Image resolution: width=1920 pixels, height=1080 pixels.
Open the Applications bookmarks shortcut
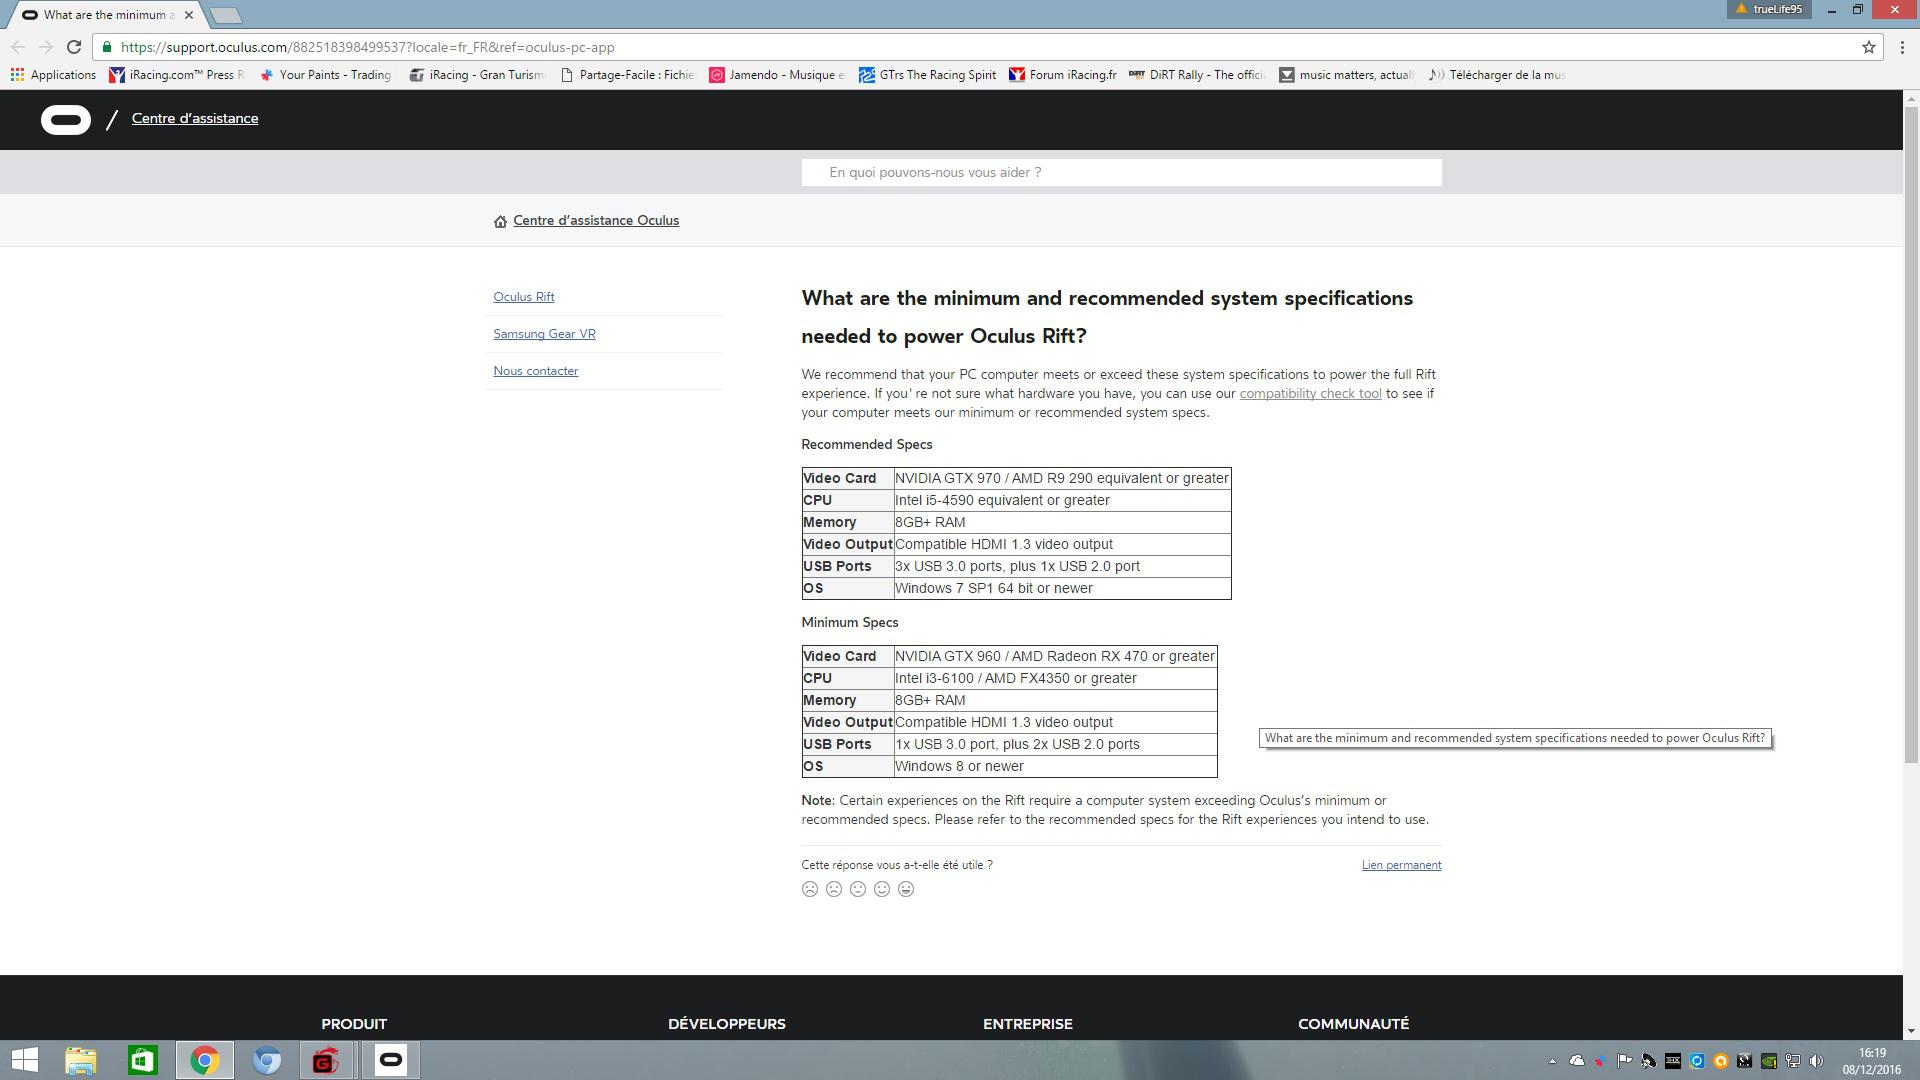(x=53, y=75)
